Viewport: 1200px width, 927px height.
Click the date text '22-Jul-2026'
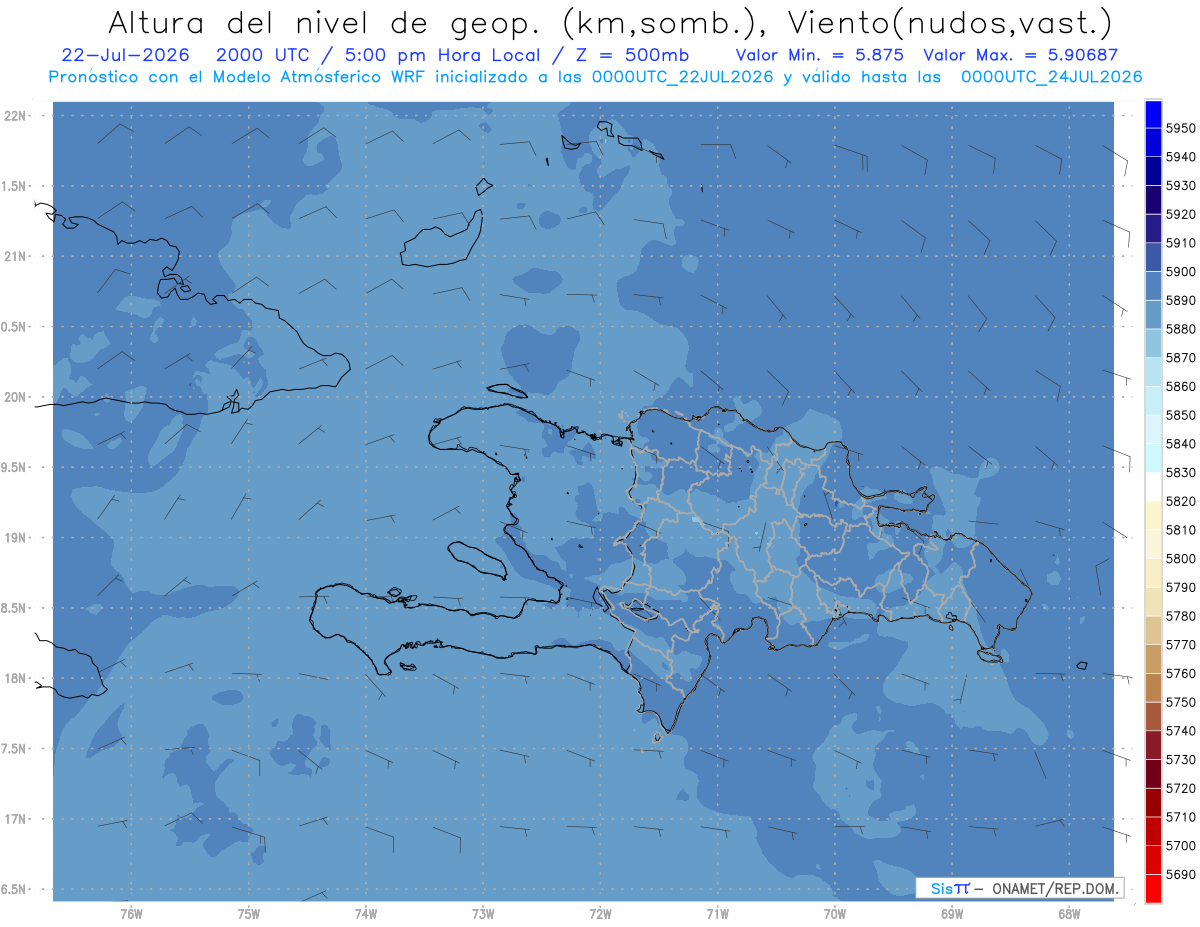pyautogui.click(x=125, y=56)
